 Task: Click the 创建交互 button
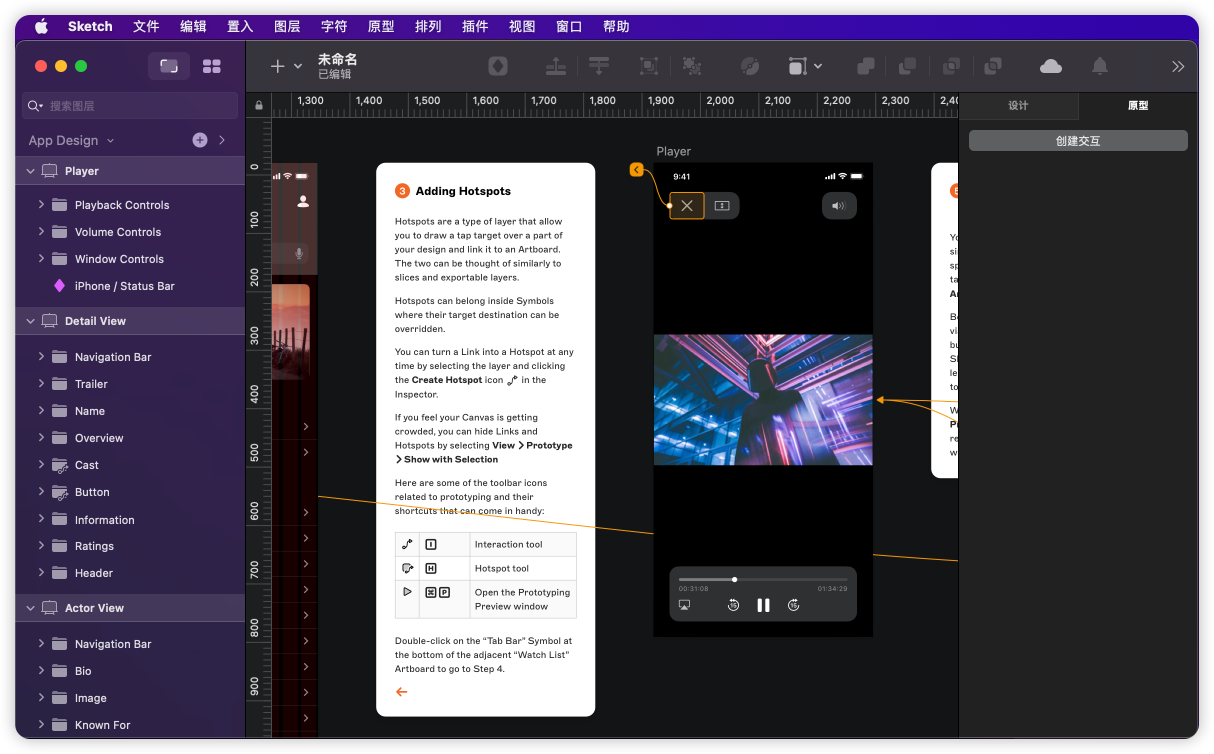(1078, 141)
